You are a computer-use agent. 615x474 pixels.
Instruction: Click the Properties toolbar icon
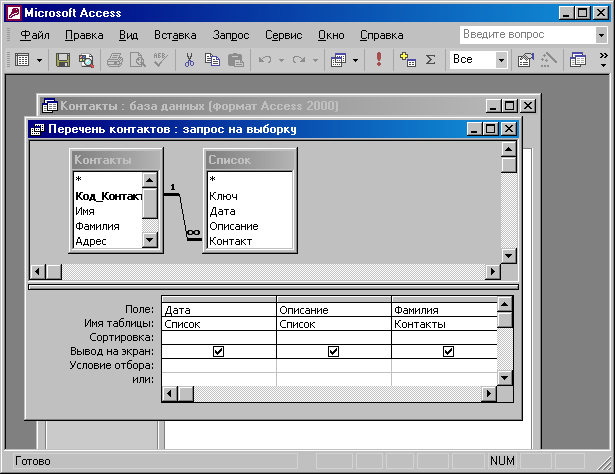click(526, 60)
